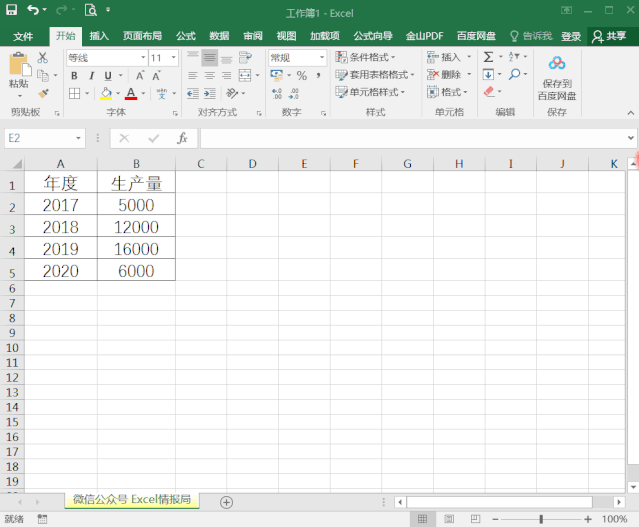Switch to the 视图 tab
This screenshot has width=639, height=527.
(x=286, y=36)
